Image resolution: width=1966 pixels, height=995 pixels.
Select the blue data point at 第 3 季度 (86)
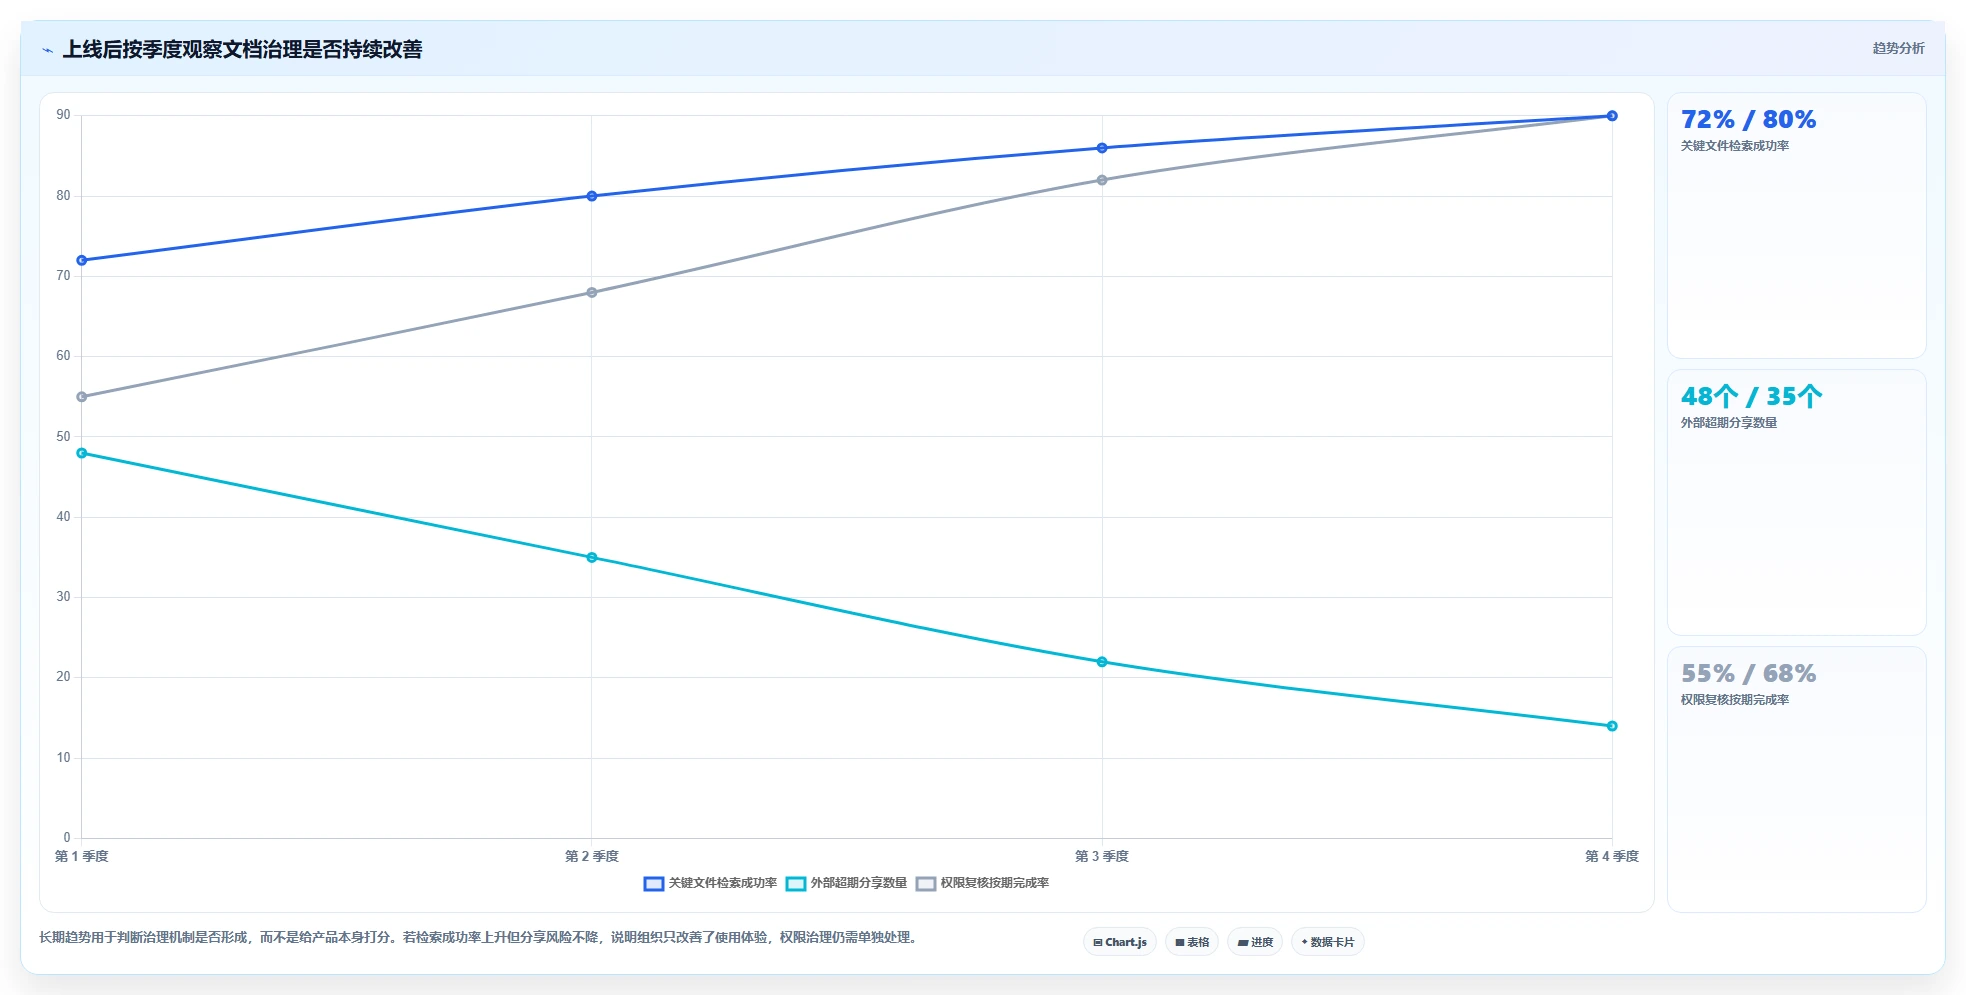point(1102,148)
